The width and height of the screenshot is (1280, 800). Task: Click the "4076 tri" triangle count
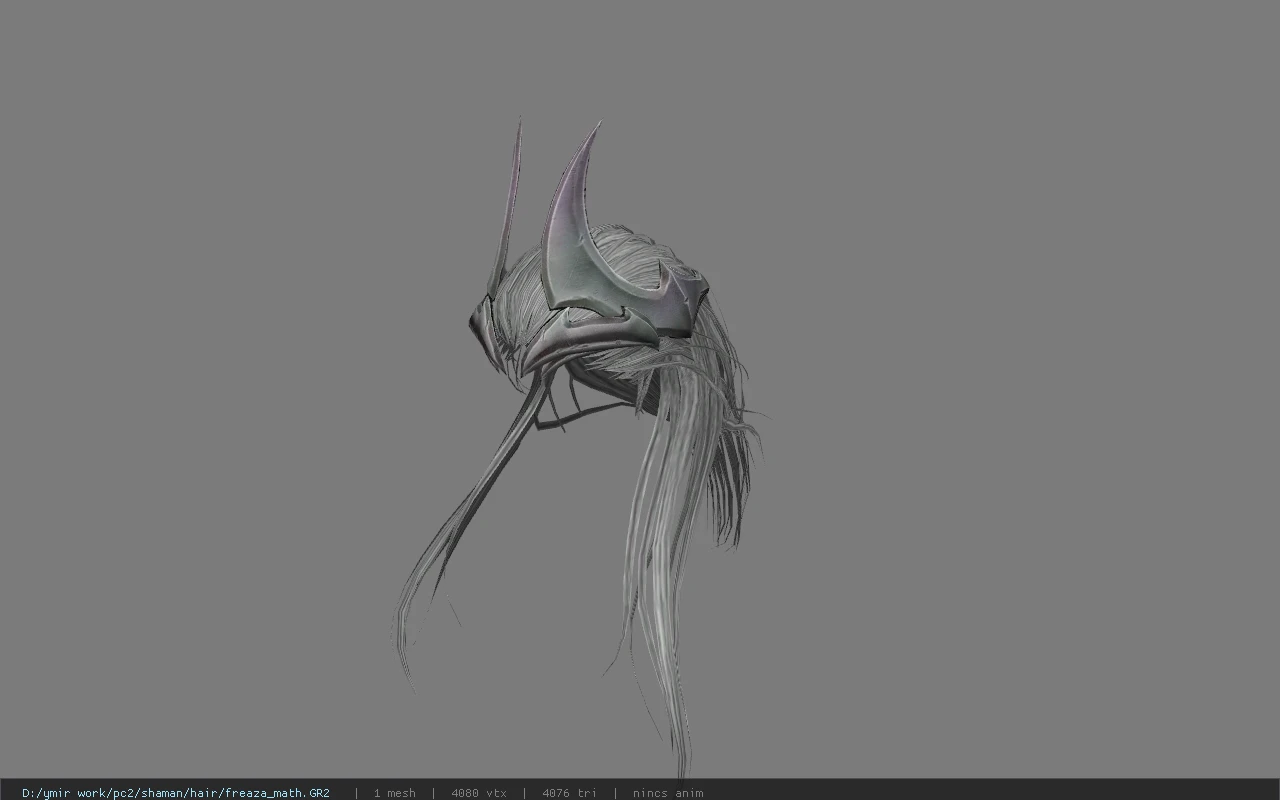[x=569, y=793]
